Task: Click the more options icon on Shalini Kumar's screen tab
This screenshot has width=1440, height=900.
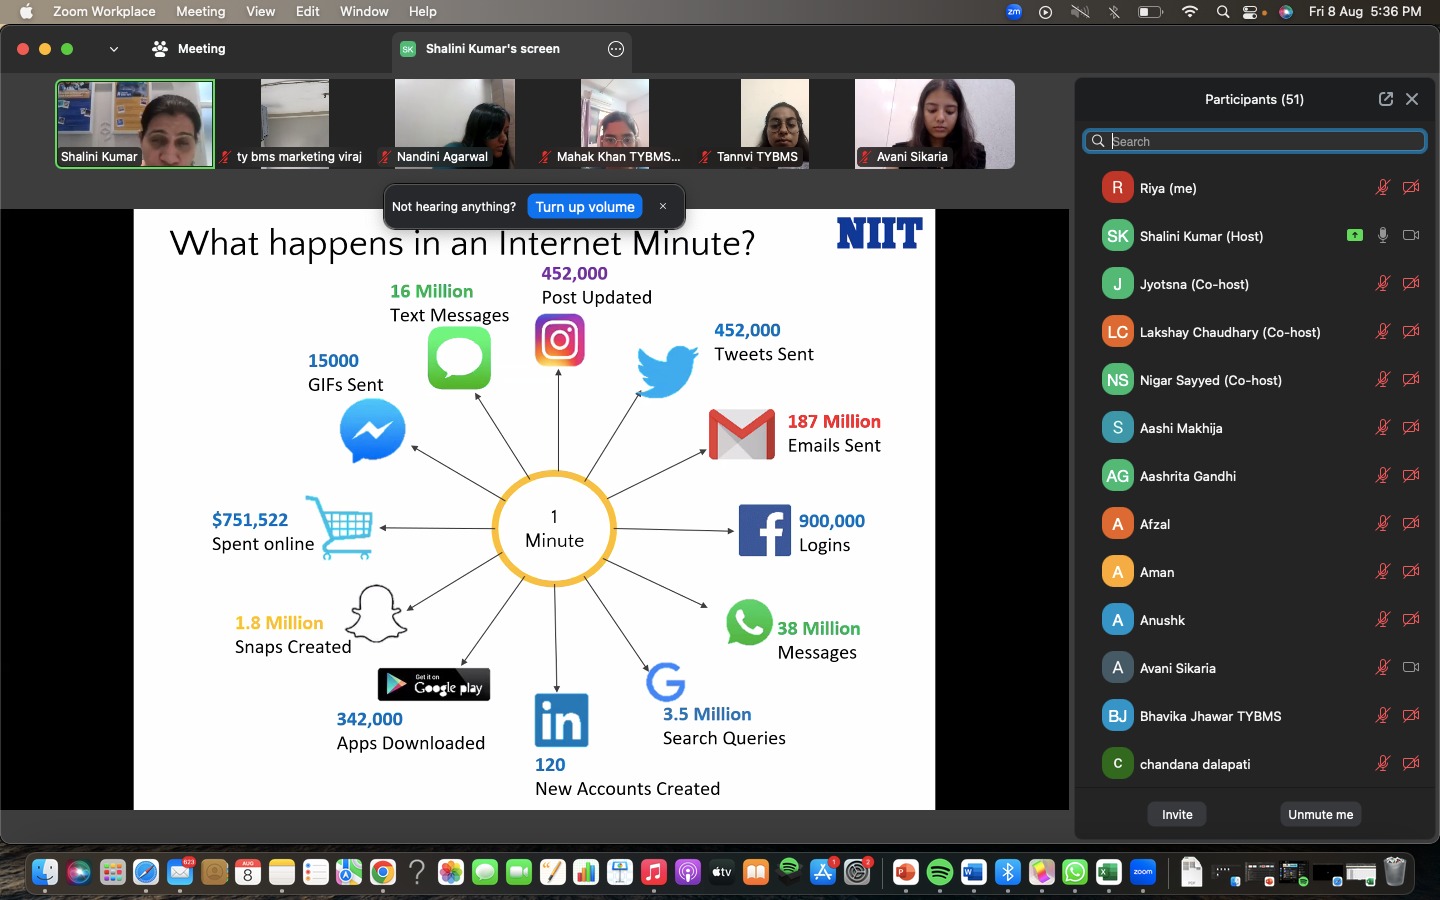Action: 616,49
